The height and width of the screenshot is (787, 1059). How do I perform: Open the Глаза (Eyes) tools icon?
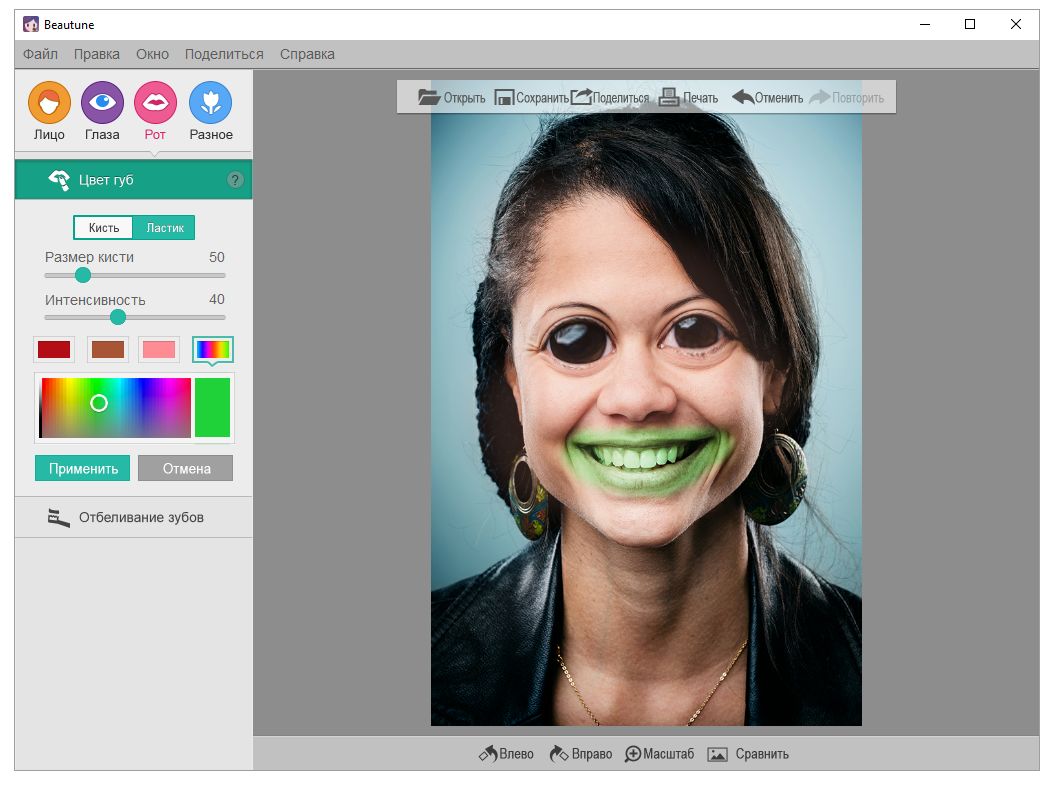tap(102, 103)
